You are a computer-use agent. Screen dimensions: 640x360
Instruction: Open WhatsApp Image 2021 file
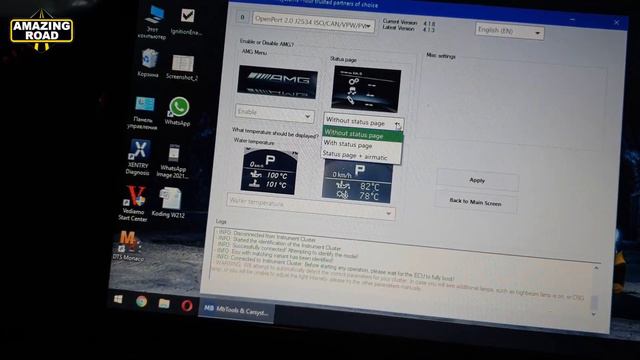tap(173, 161)
